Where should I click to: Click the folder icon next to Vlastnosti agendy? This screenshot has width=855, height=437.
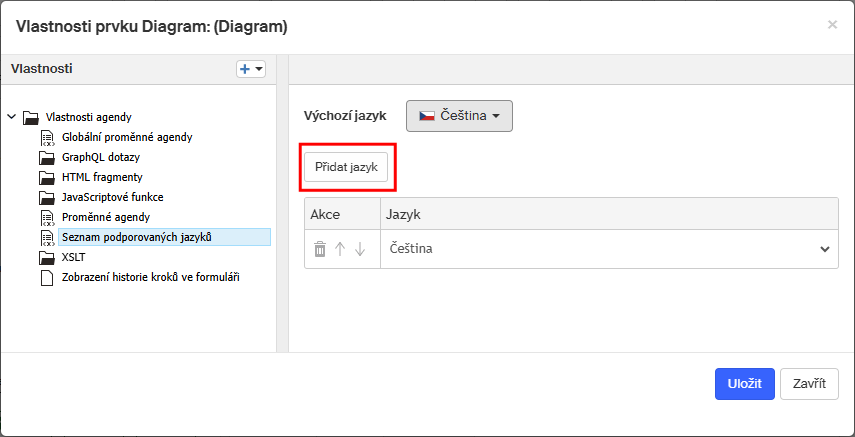pos(31,117)
